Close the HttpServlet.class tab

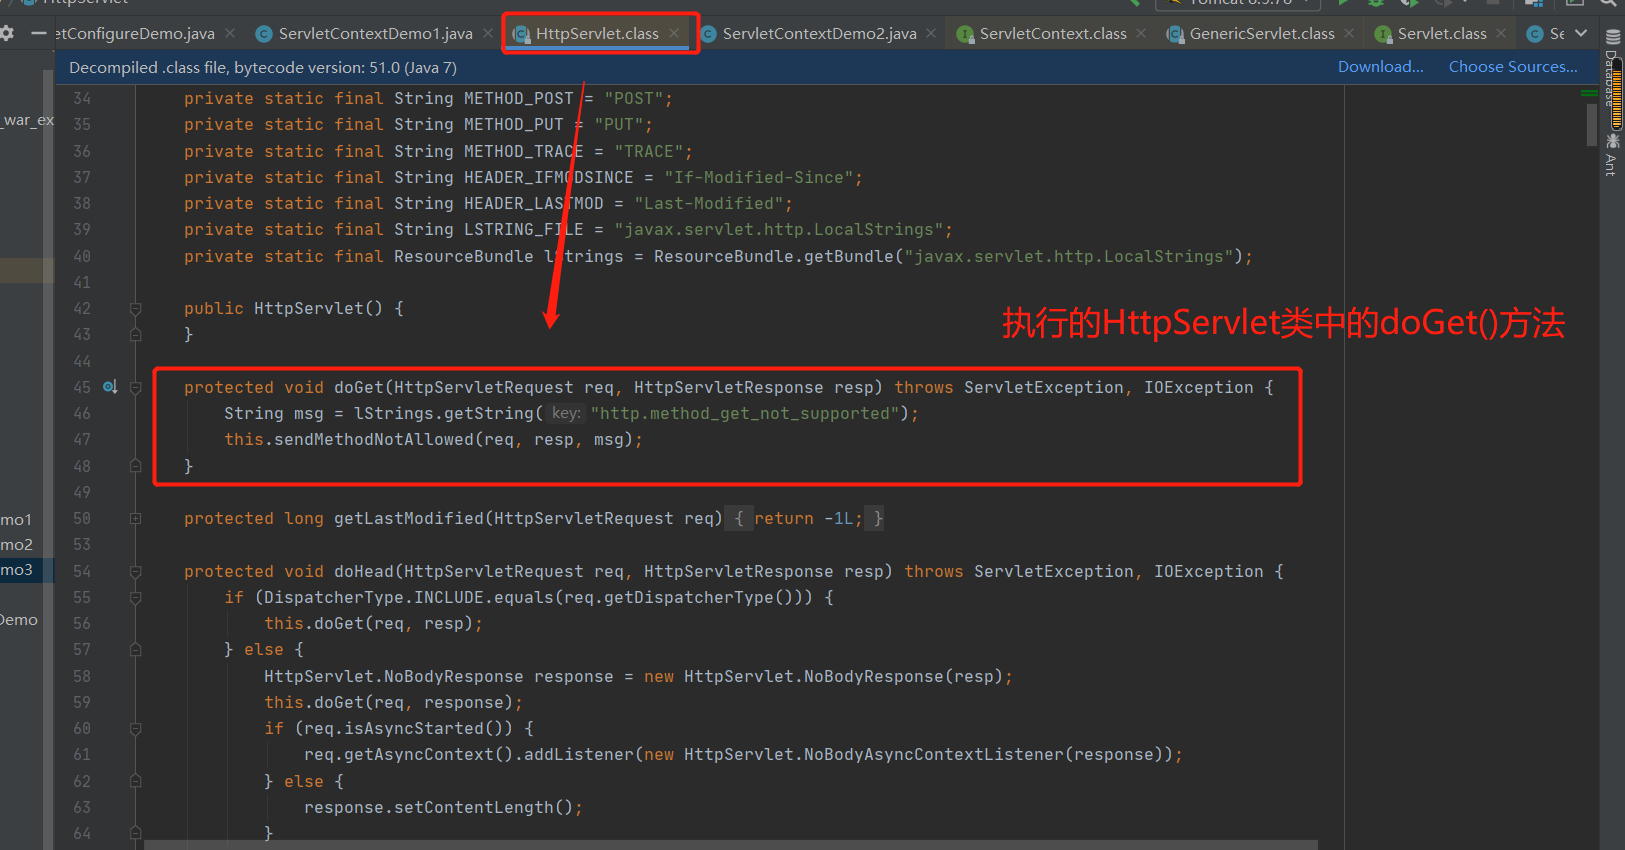click(x=675, y=34)
